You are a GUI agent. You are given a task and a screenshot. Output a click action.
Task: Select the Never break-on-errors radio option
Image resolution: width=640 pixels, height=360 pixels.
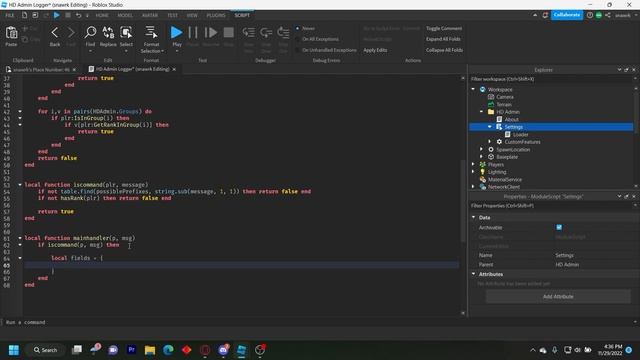(298, 28)
